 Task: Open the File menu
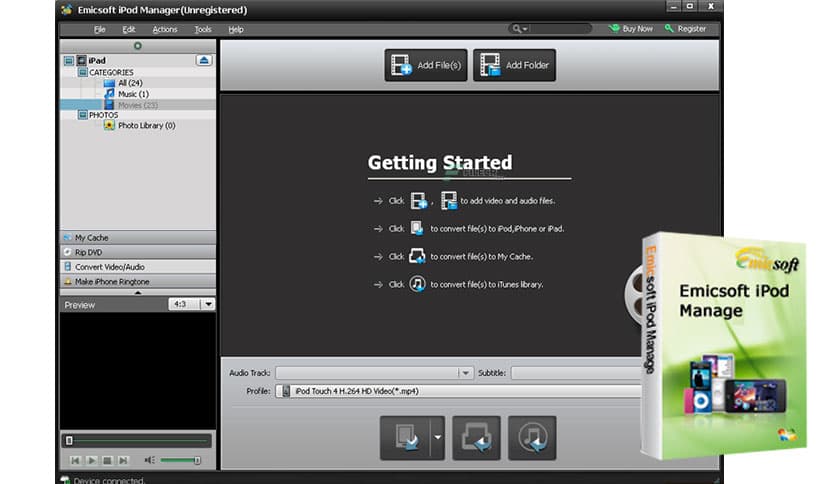tap(100, 29)
